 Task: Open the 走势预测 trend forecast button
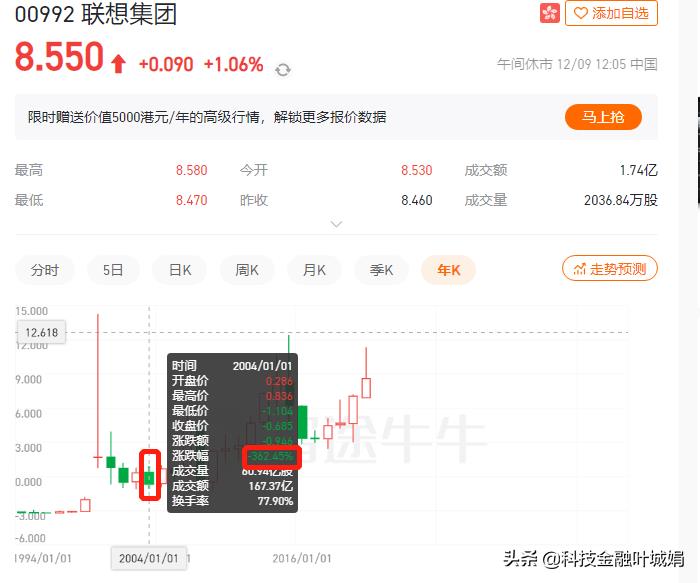(x=610, y=268)
